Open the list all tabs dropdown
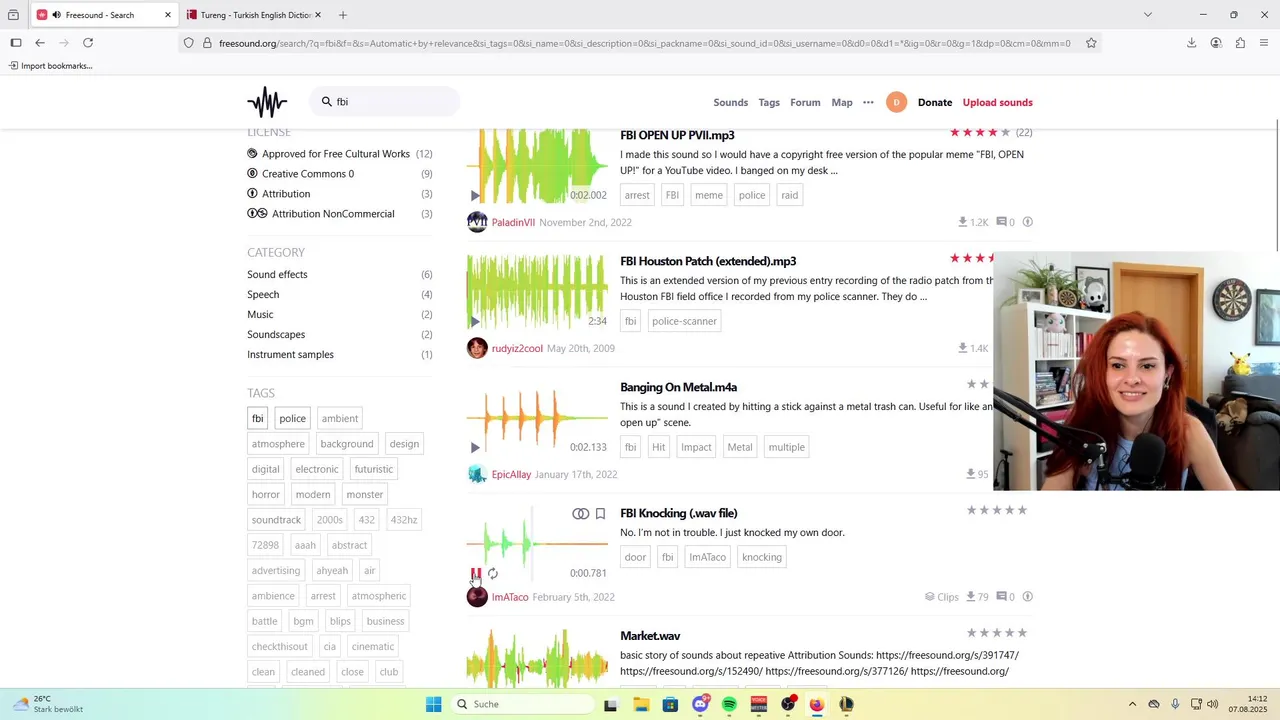Image resolution: width=1280 pixels, height=720 pixels. [x=1148, y=15]
